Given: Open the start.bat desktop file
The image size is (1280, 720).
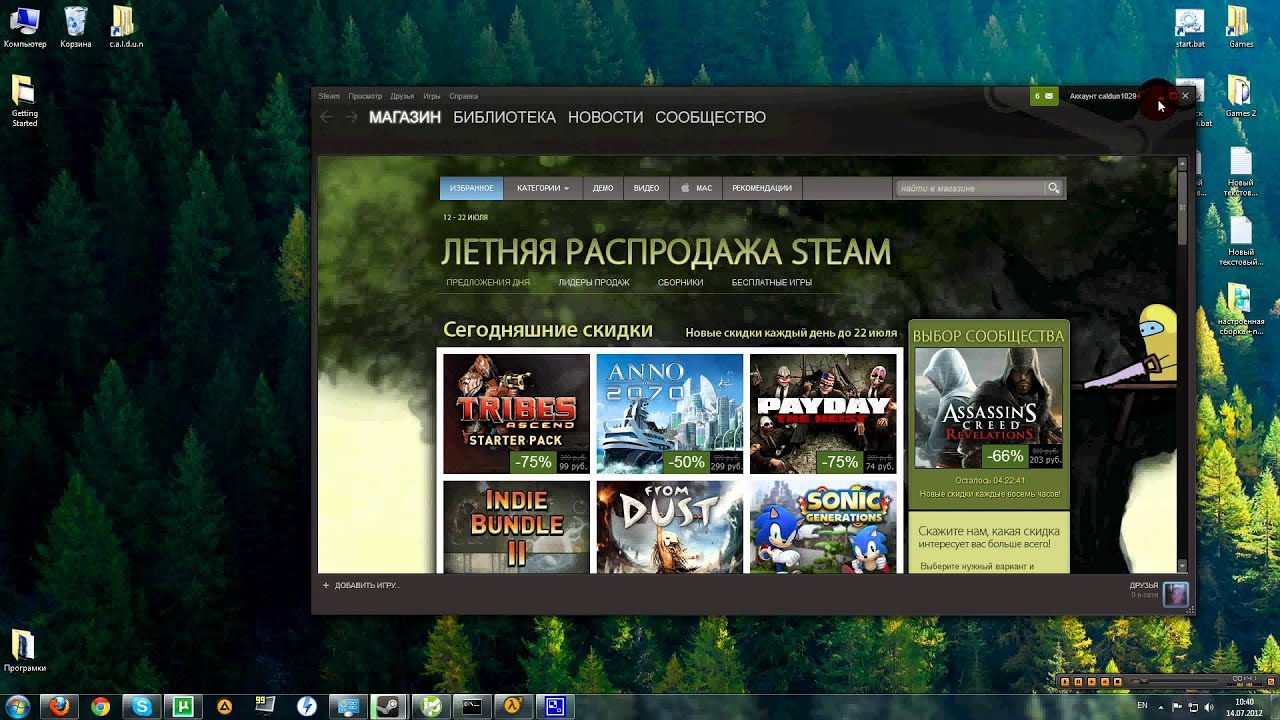Looking at the screenshot, I should tap(1190, 27).
